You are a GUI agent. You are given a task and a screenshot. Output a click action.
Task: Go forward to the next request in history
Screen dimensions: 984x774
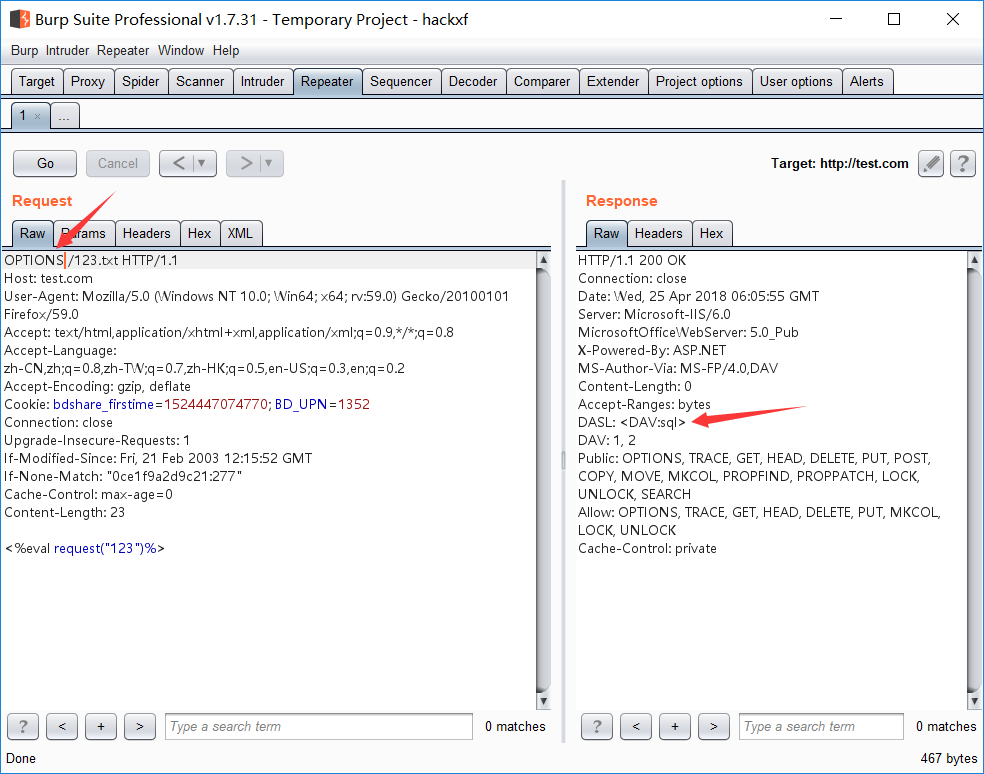[245, 163]
